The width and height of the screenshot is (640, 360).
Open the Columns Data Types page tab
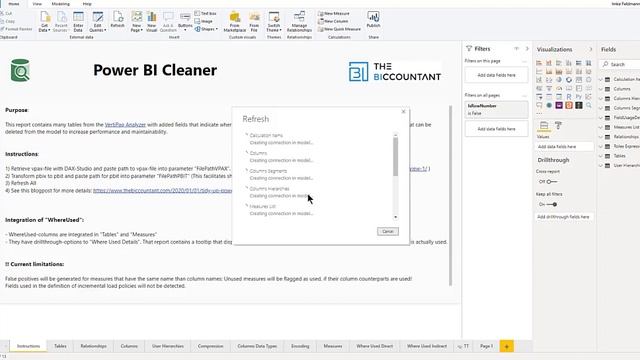tap(257, 346)
